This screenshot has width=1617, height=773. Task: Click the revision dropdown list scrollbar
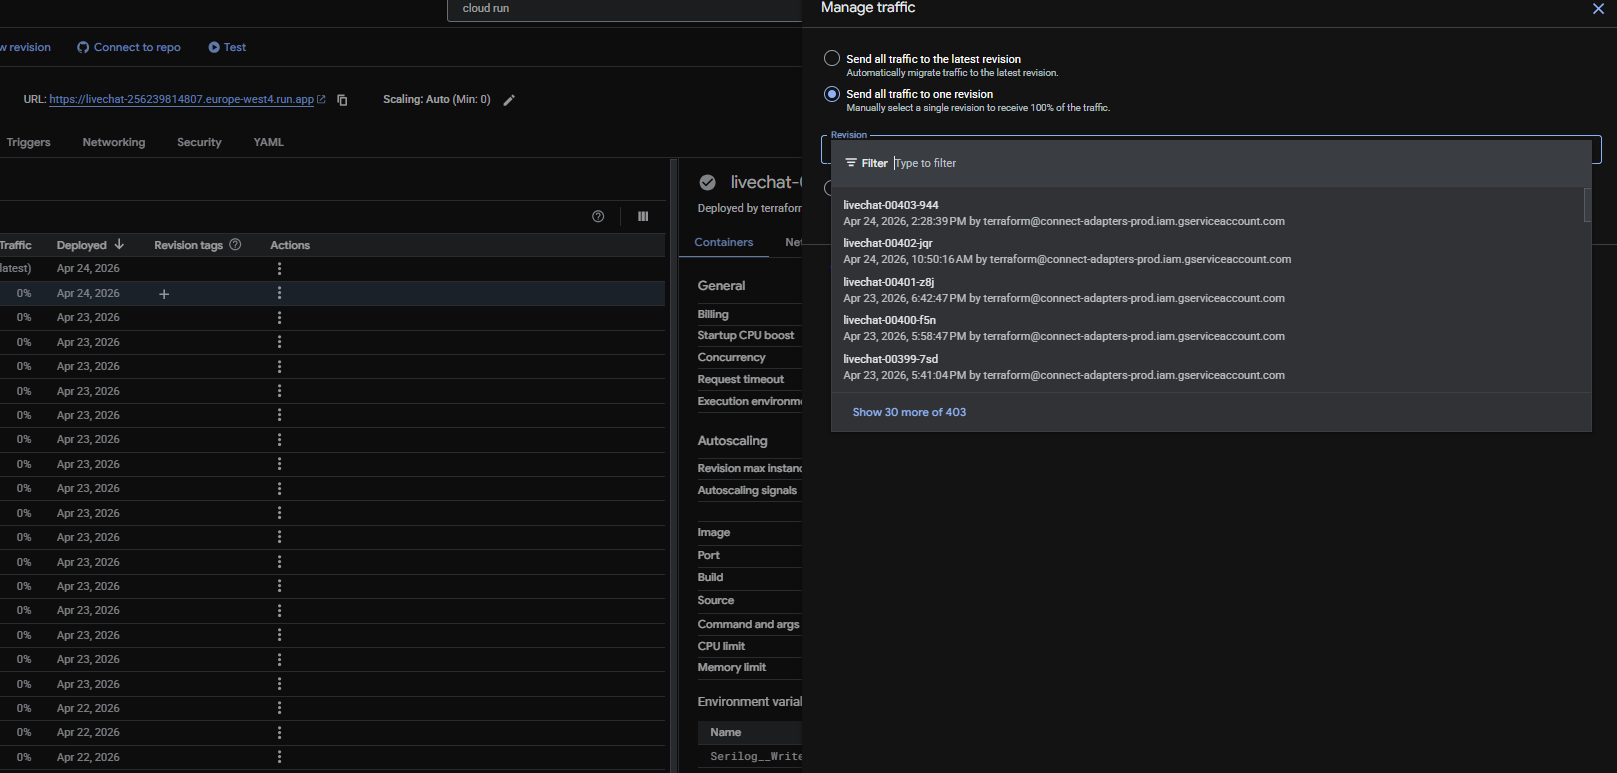[1587, 205]
